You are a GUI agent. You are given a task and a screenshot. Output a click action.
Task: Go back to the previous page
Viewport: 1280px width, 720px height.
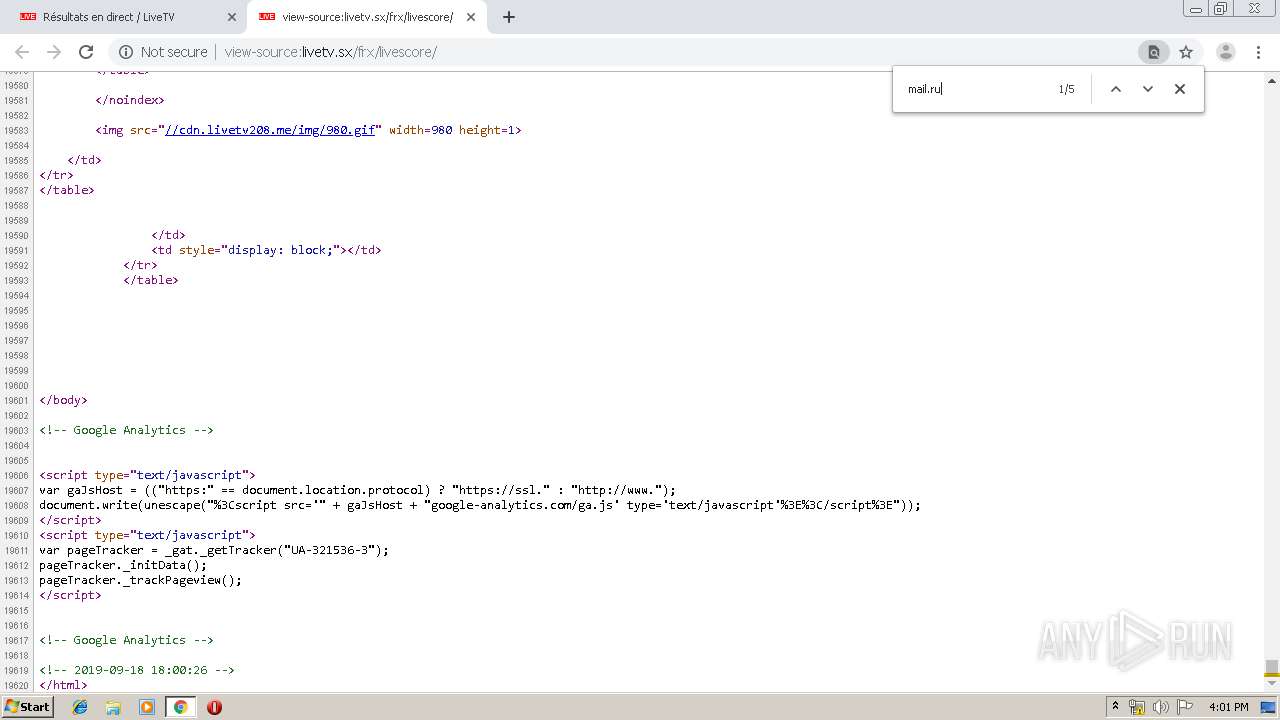[22, 52]
